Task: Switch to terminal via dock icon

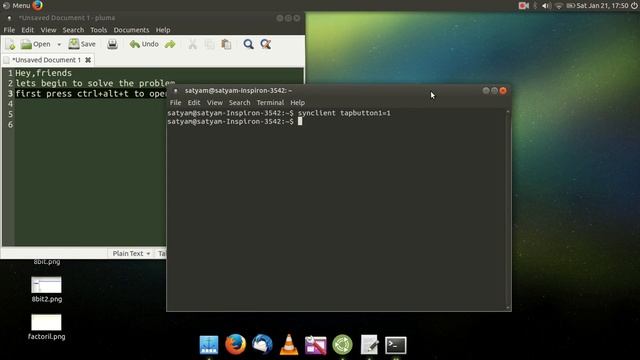Action: click(x=396, y=345)
